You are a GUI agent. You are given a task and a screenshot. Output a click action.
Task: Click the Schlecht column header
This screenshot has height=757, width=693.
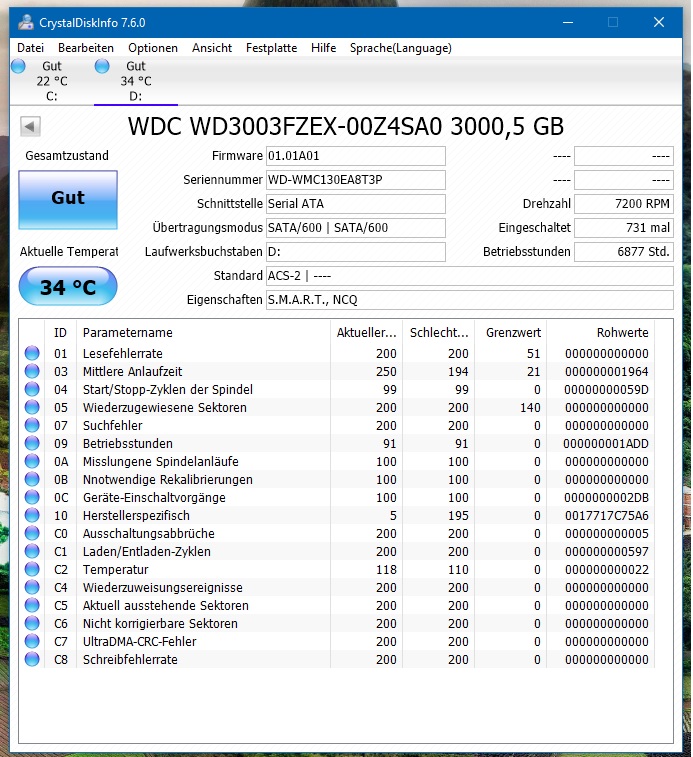click(x=438, y=332)
